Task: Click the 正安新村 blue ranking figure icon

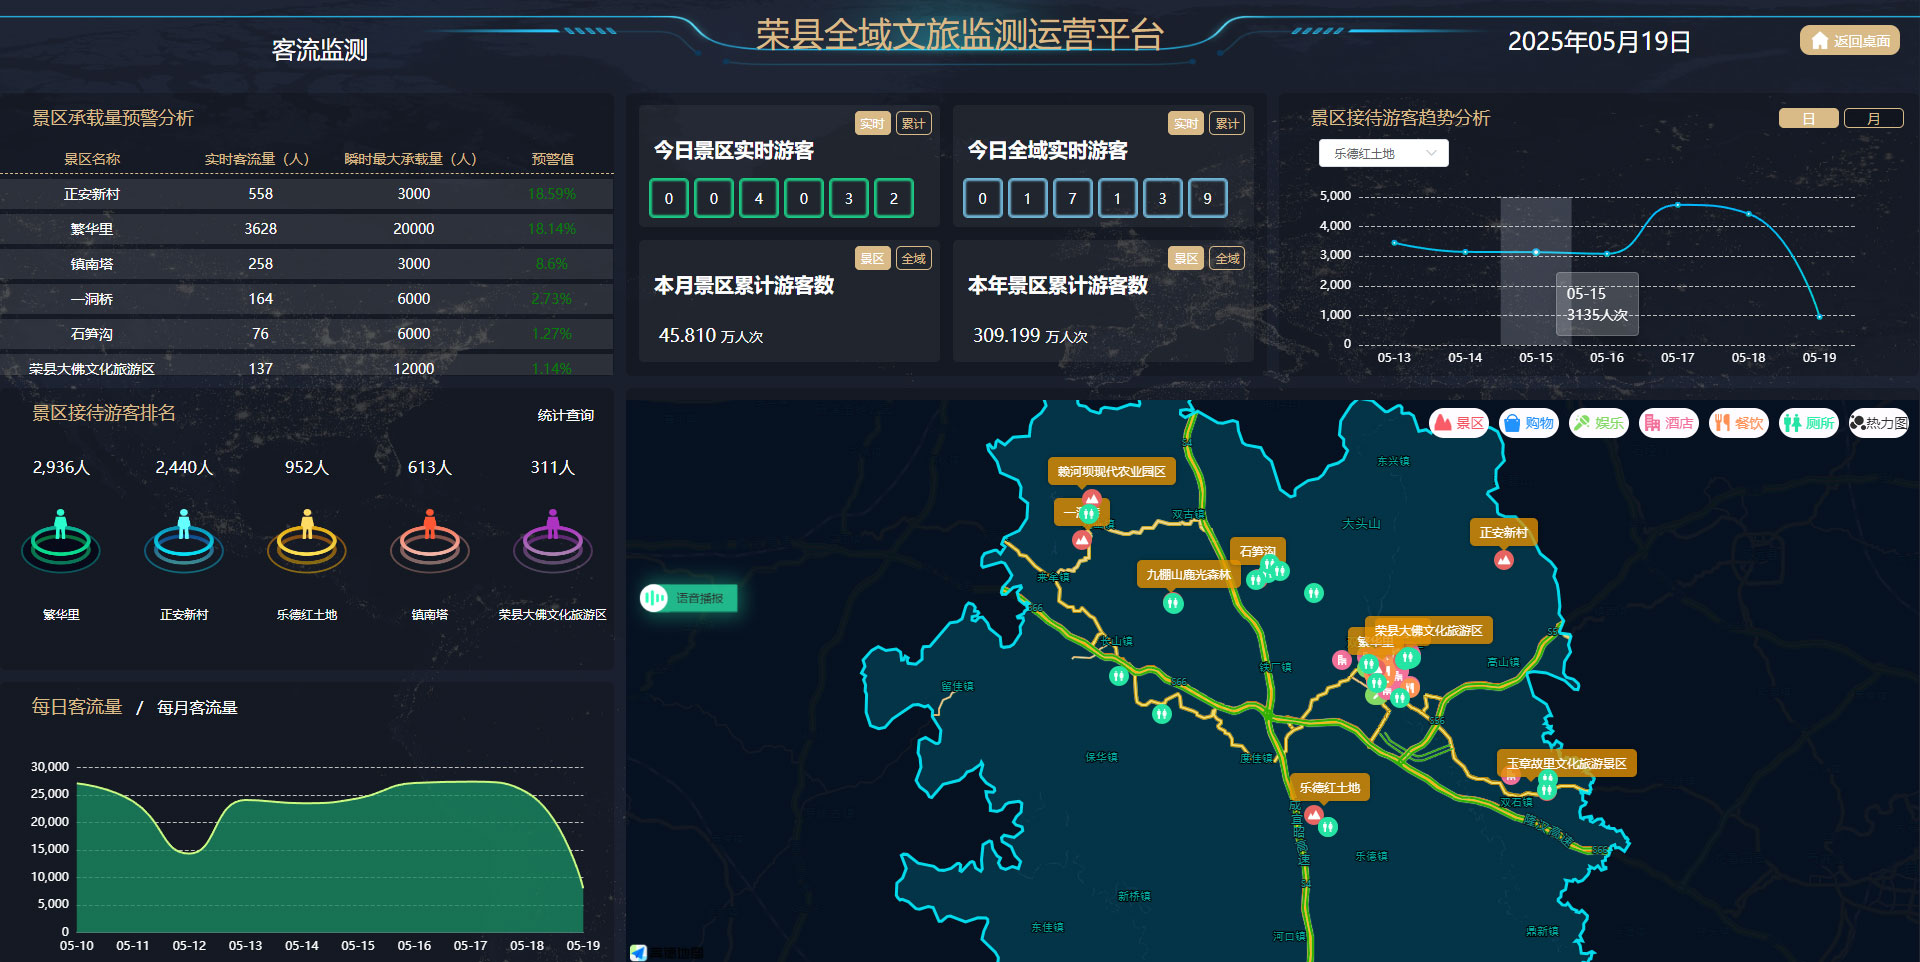Action: point(184,540)
